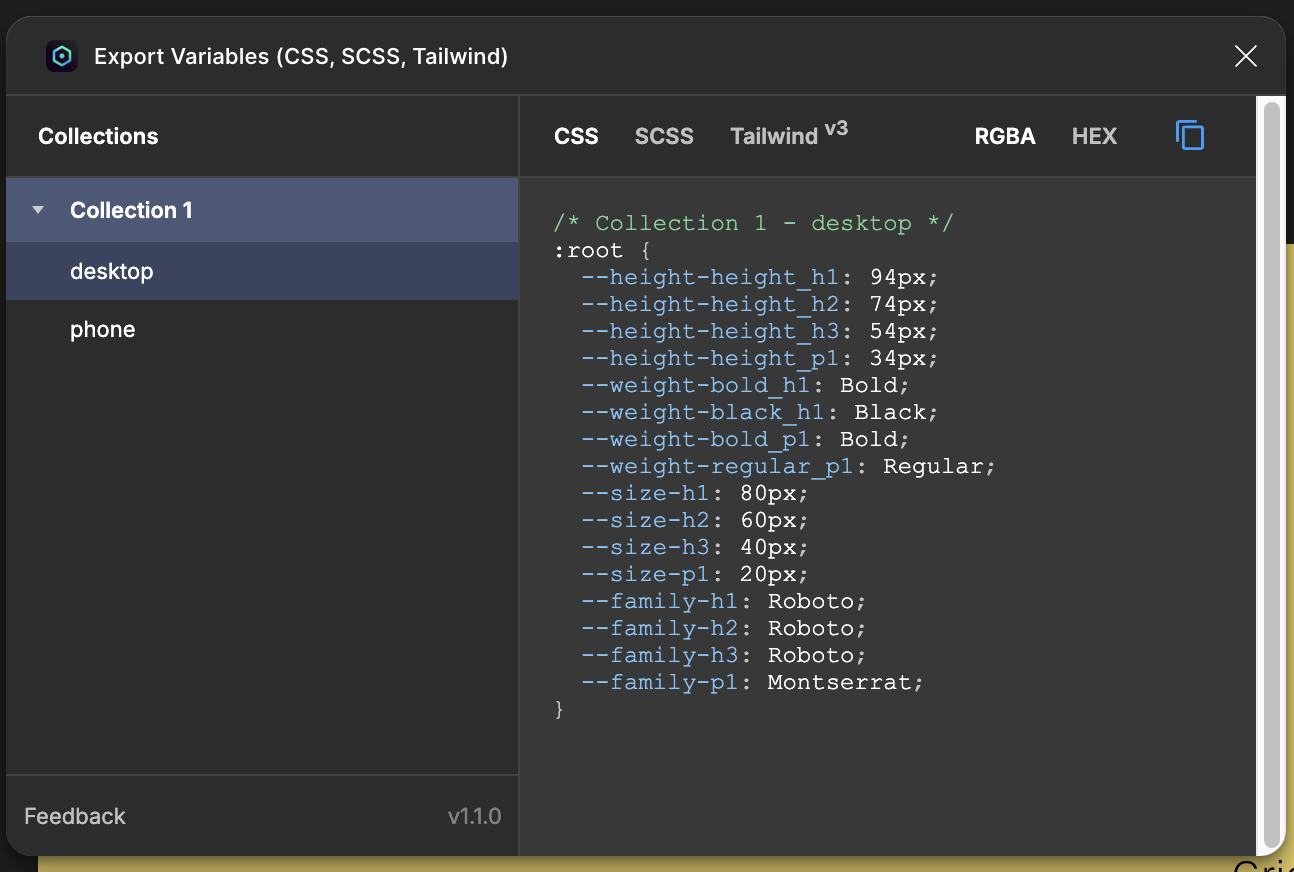The image size is (1294, 872).
Task: Click the --family-p1 Montserrat code line
Action: pos(752,683)
